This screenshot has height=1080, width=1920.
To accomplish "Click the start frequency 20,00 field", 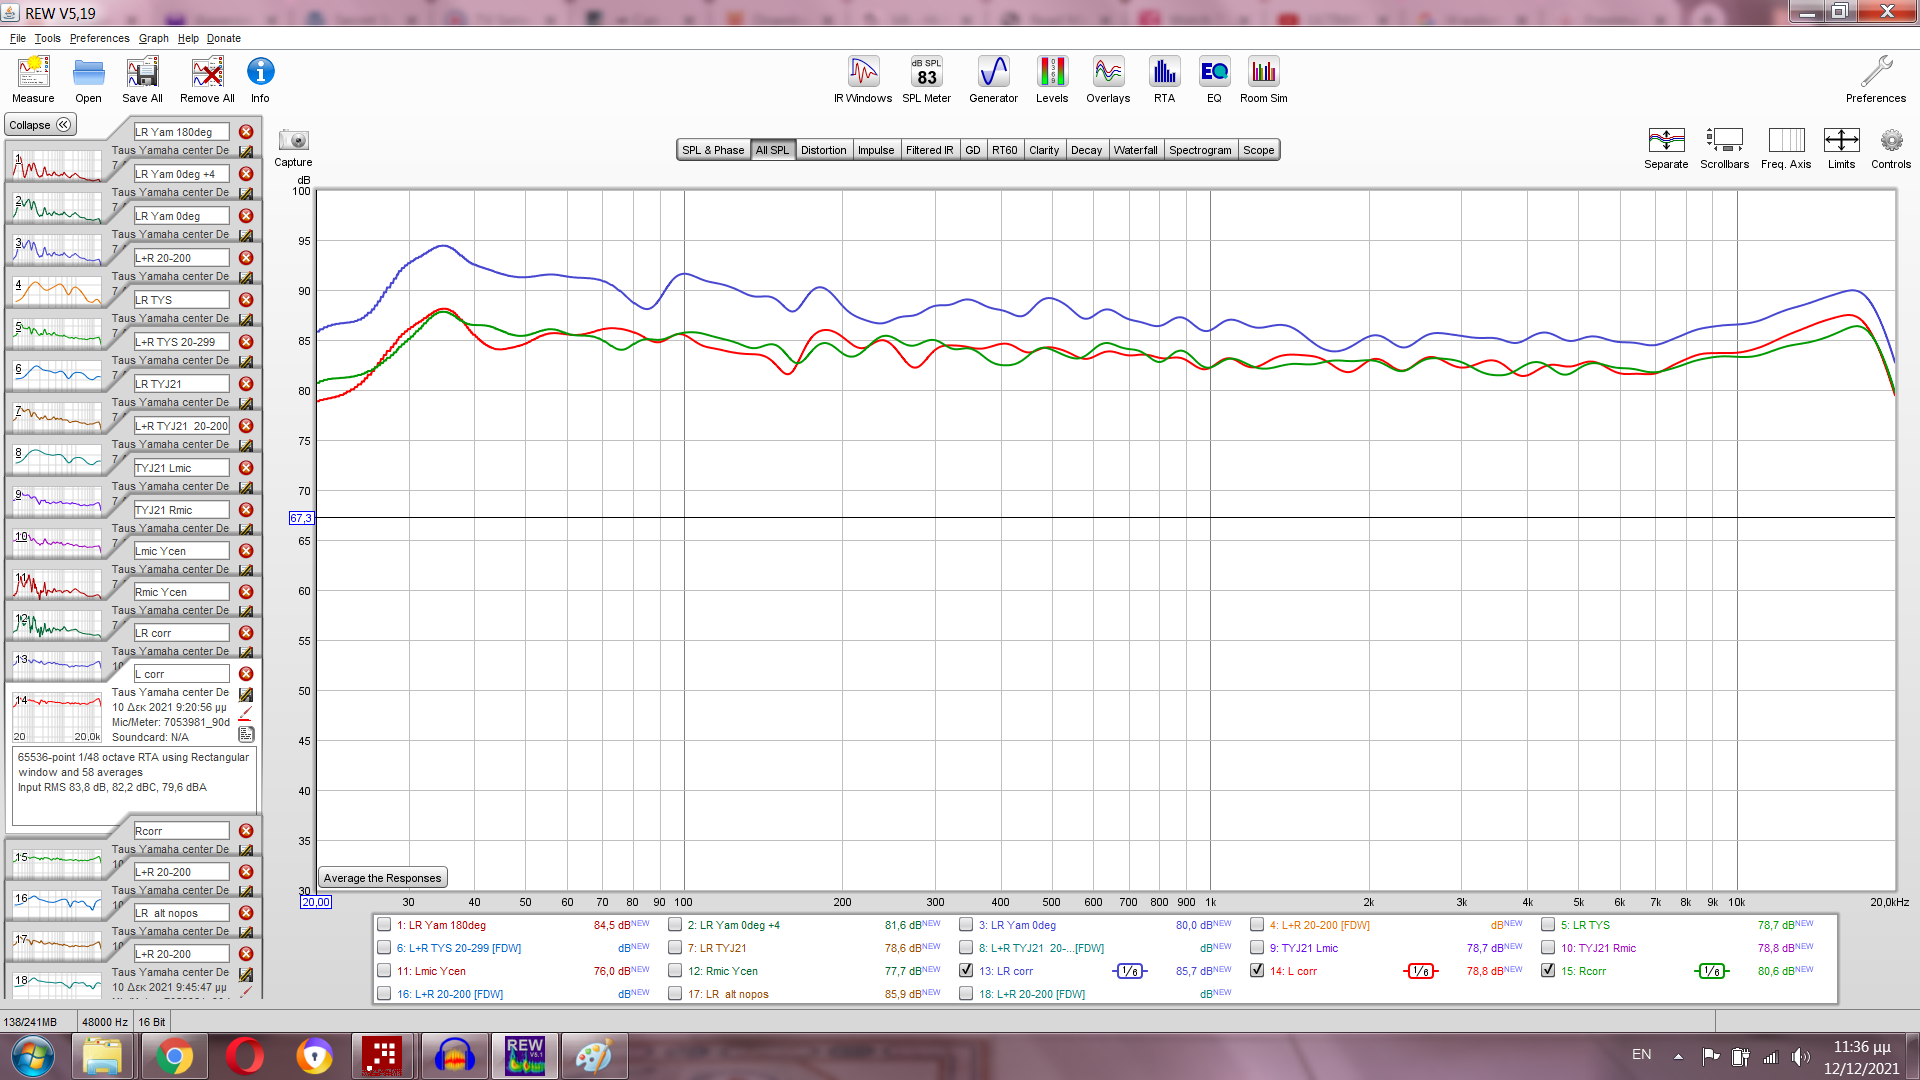I will coord(316,902).
